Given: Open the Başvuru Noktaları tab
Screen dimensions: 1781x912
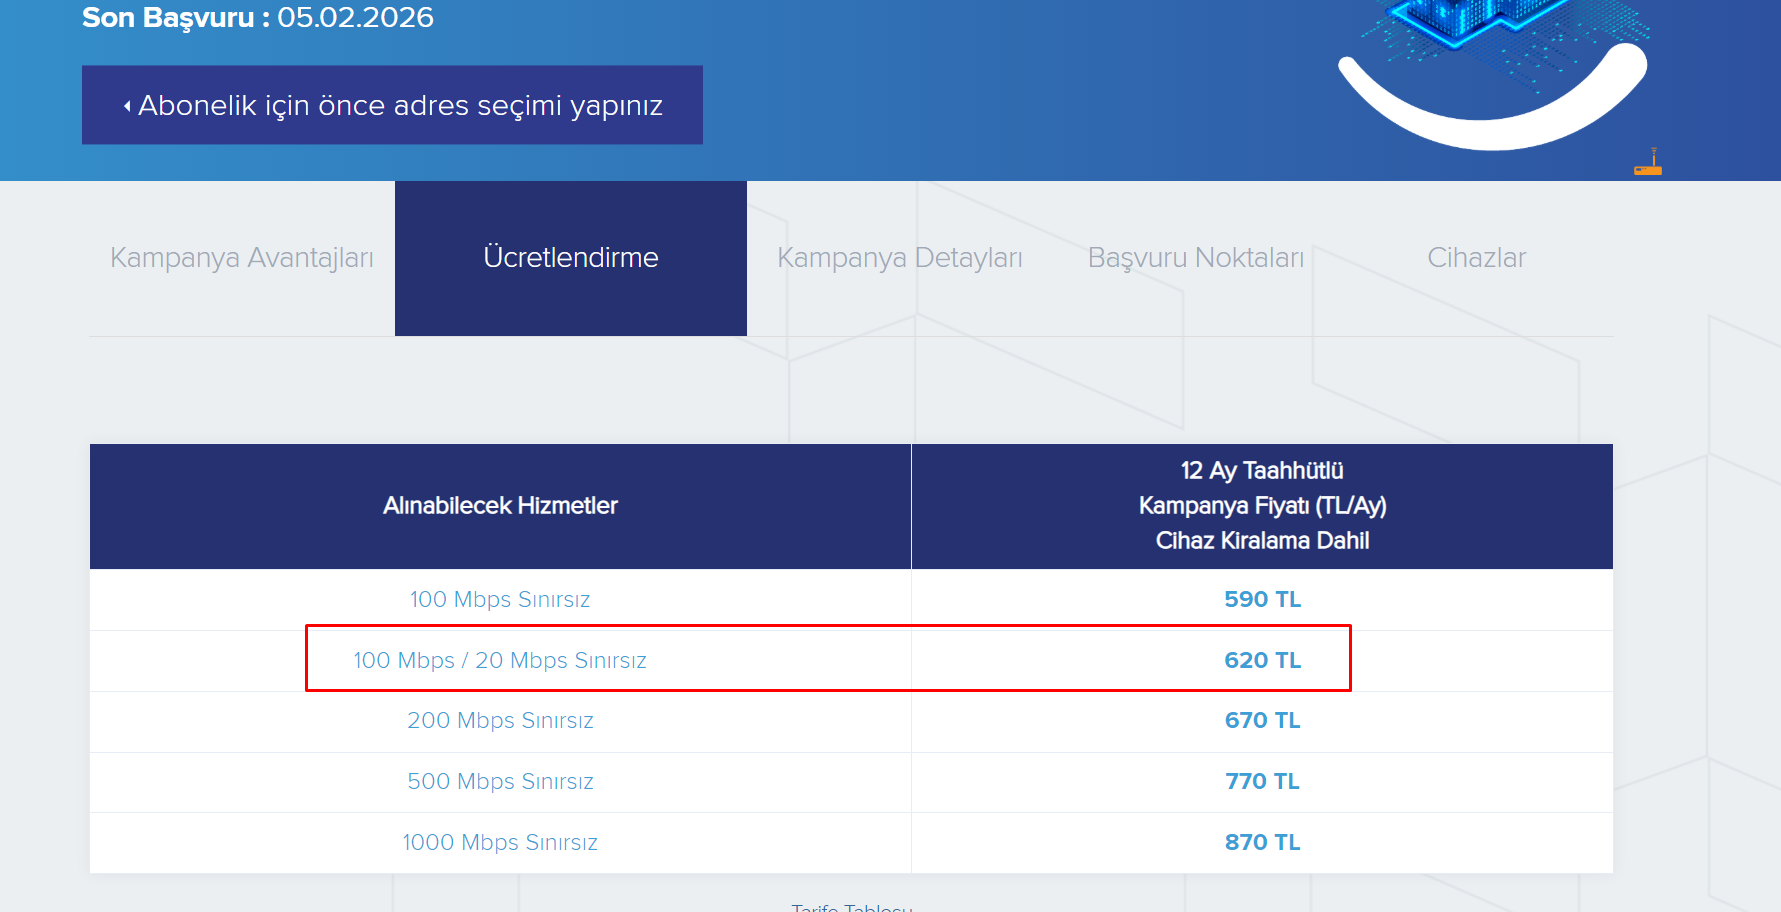Looking at the screenshot, I should pos(1196,258).
